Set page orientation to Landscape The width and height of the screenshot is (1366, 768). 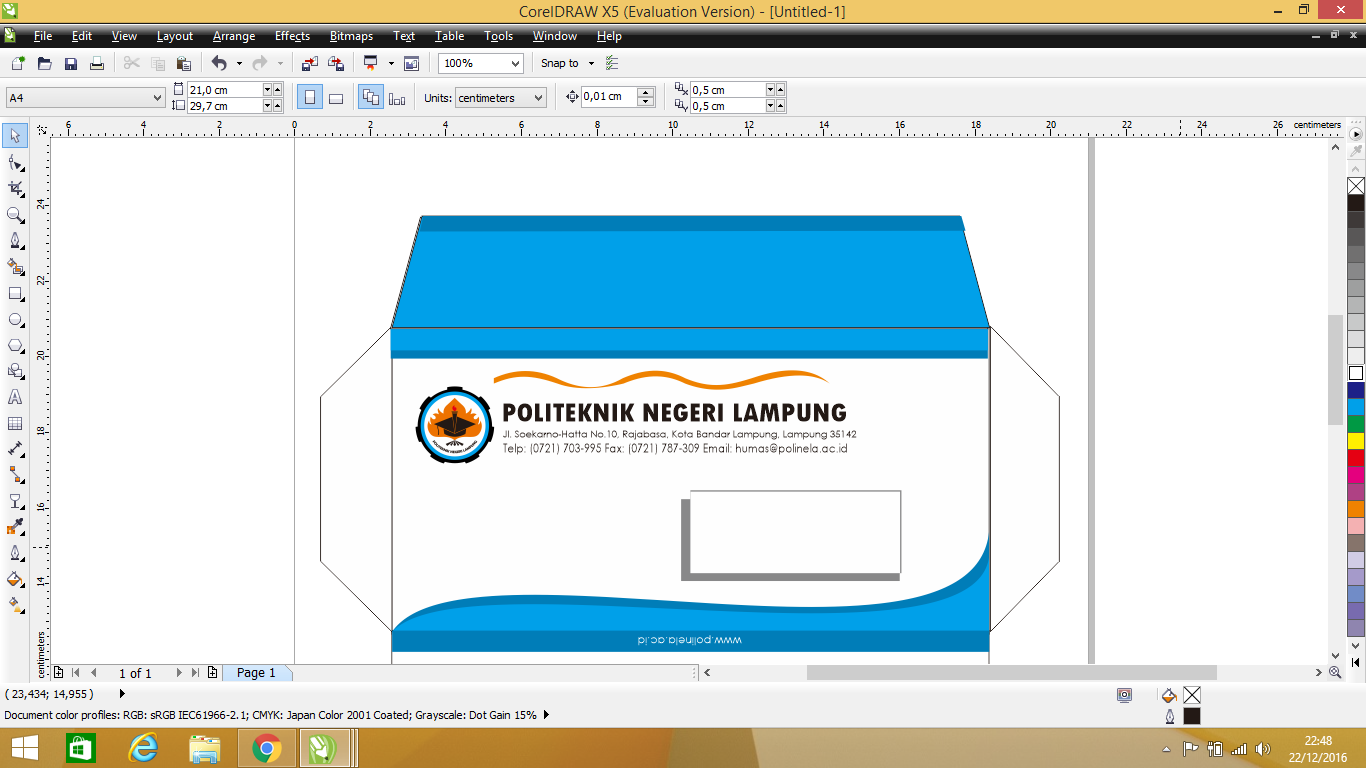point(336,98)
